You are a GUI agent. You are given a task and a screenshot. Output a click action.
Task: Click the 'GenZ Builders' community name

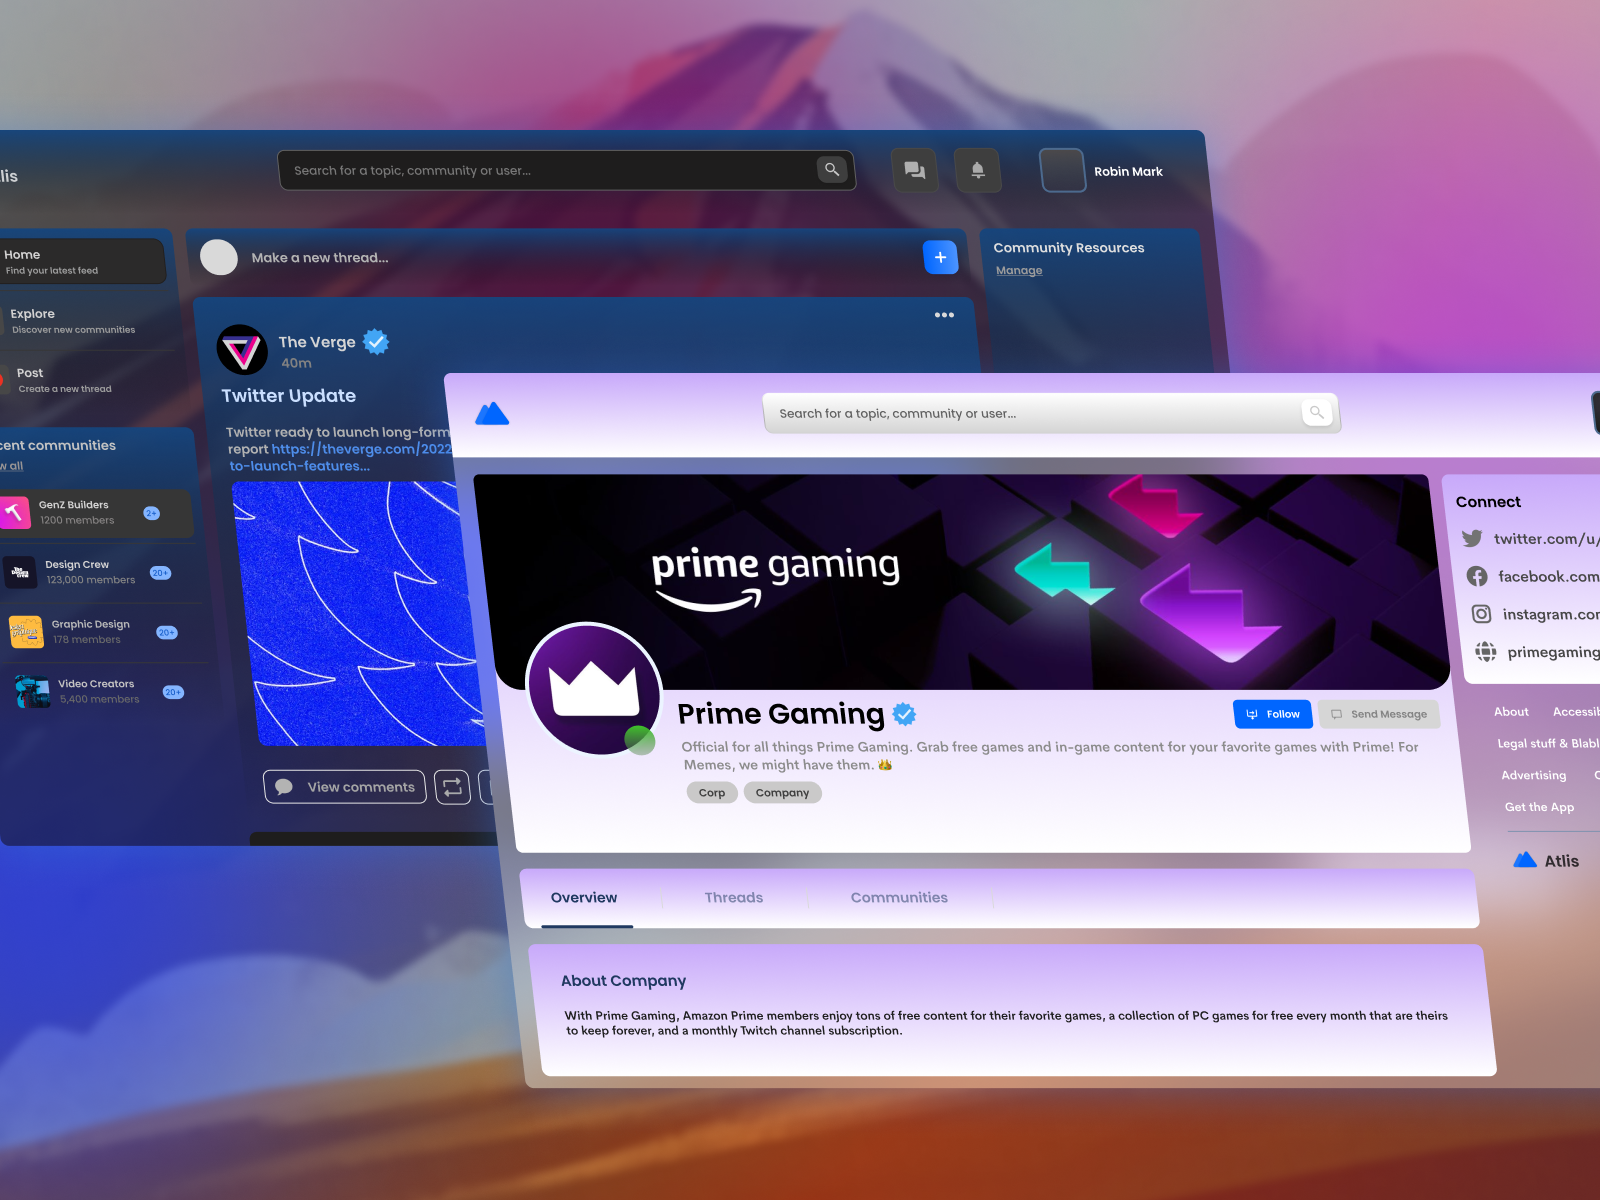coord(74,505)
